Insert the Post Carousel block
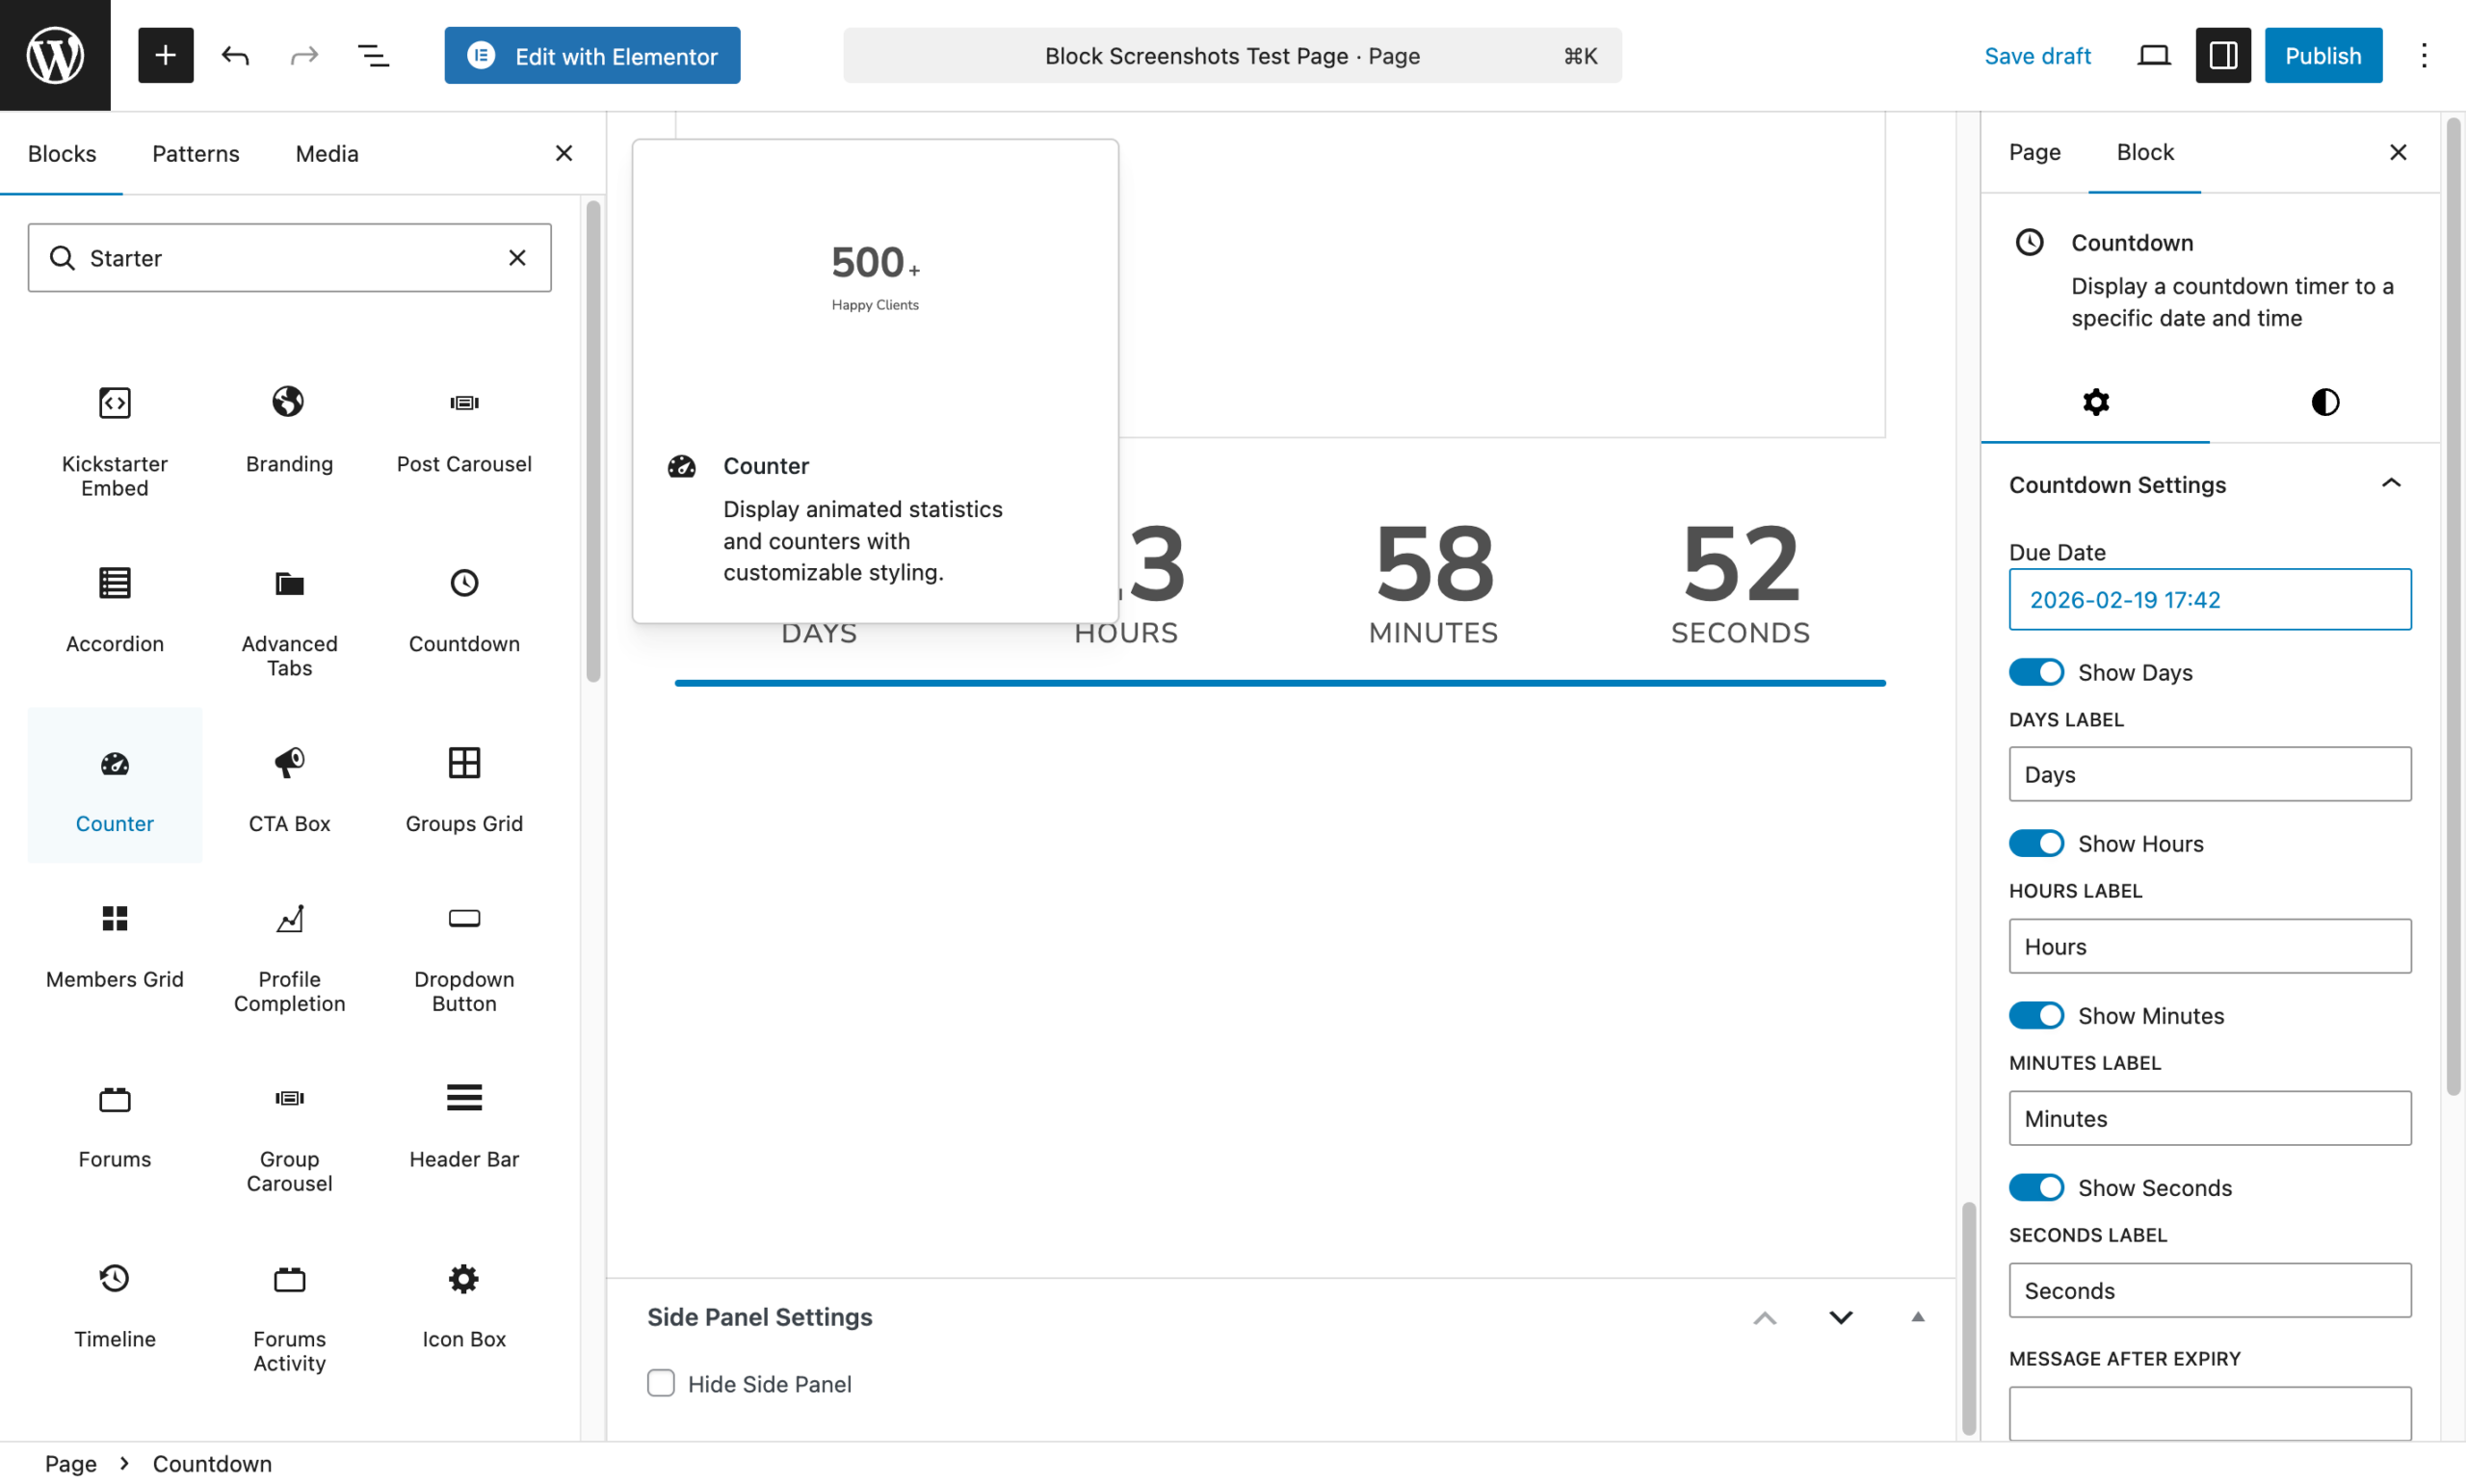Image resolution: width=2466 pixels, height=1484 pixels. (464, 430)
